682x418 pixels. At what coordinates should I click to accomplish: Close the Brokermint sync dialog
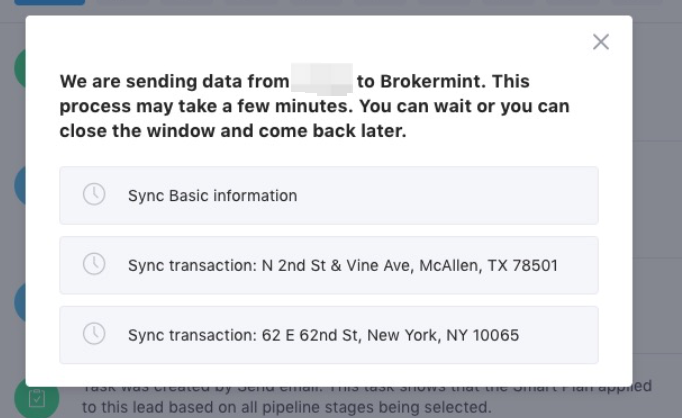(x=600, y=42)
